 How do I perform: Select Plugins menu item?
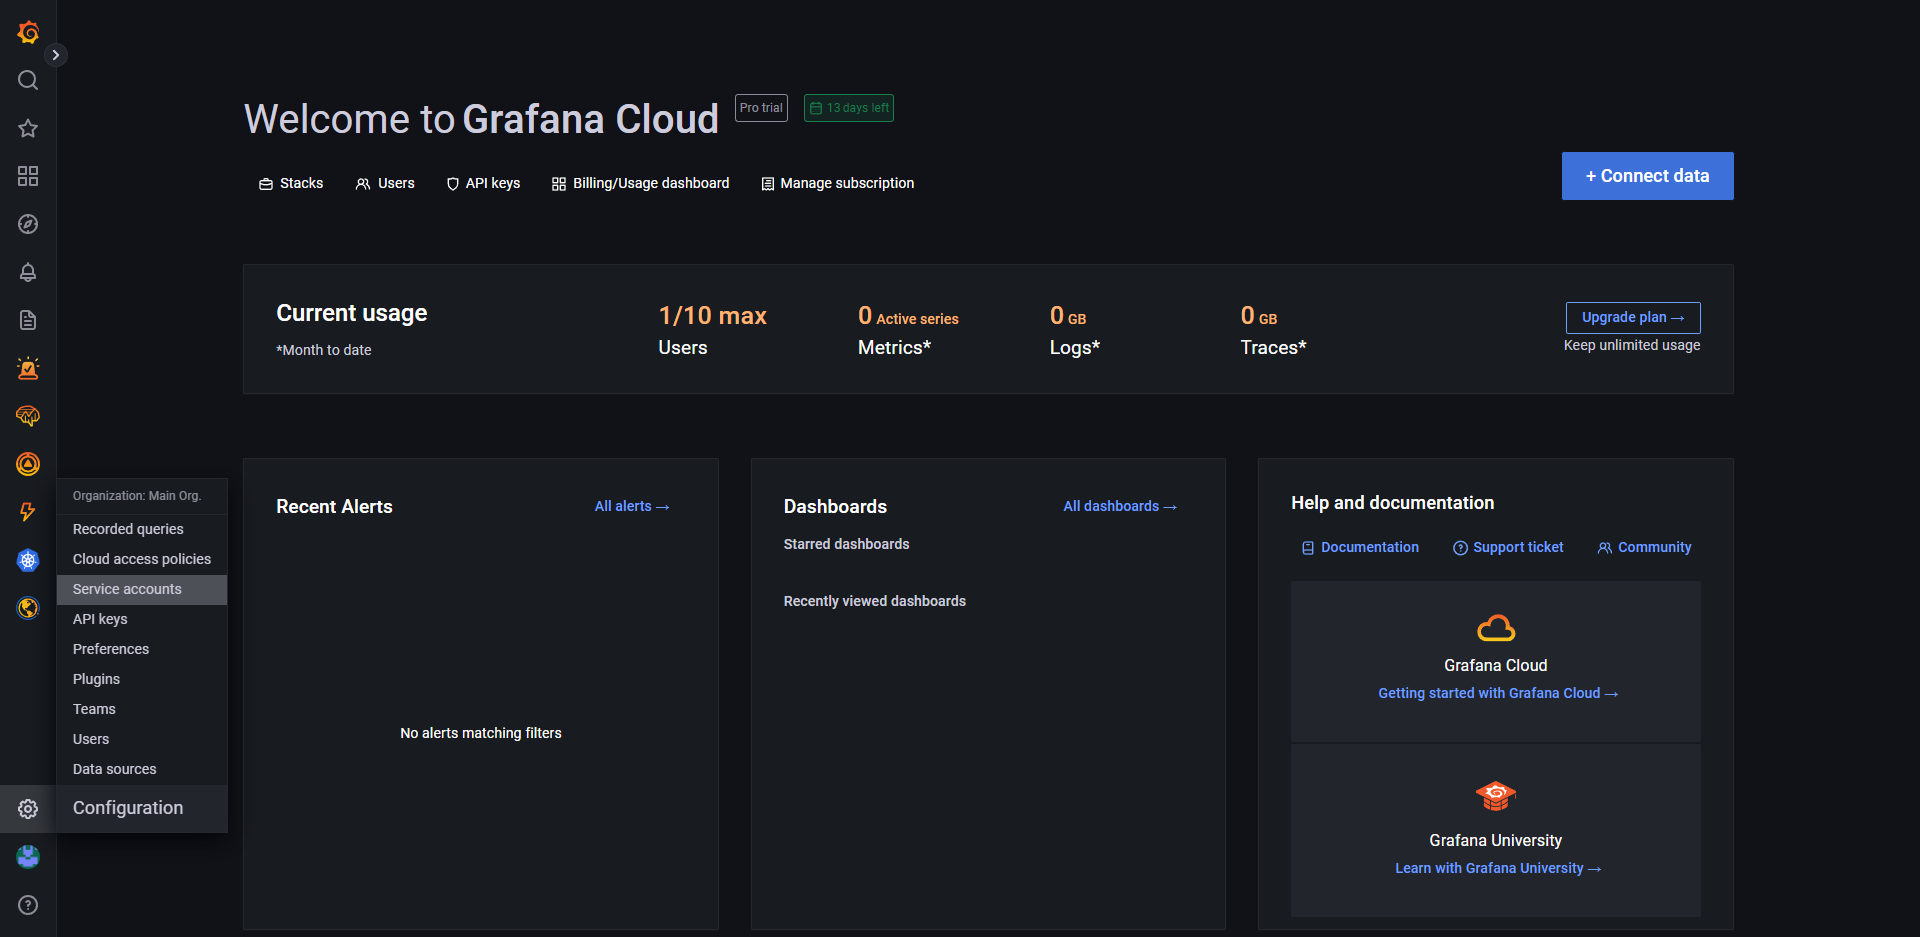(142, 679)
